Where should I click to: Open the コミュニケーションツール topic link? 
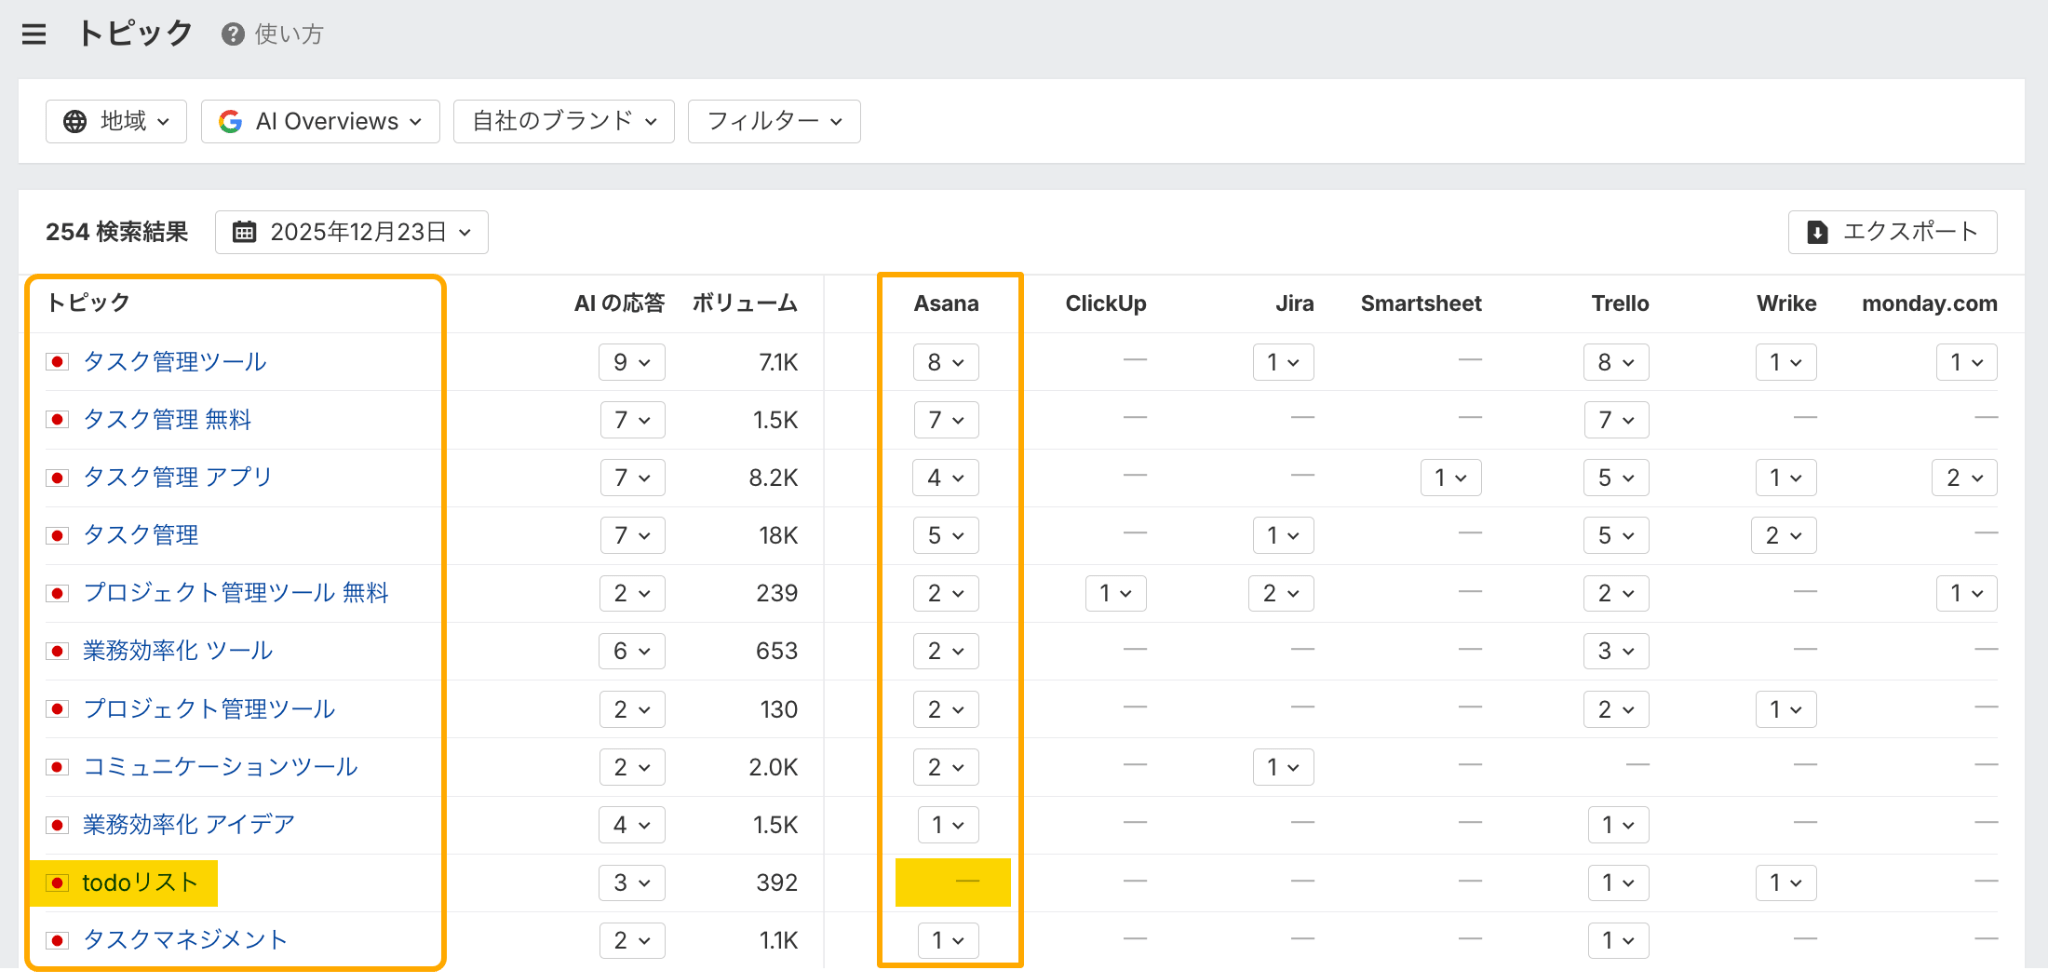pyautogui.click(x=220, y=767)
